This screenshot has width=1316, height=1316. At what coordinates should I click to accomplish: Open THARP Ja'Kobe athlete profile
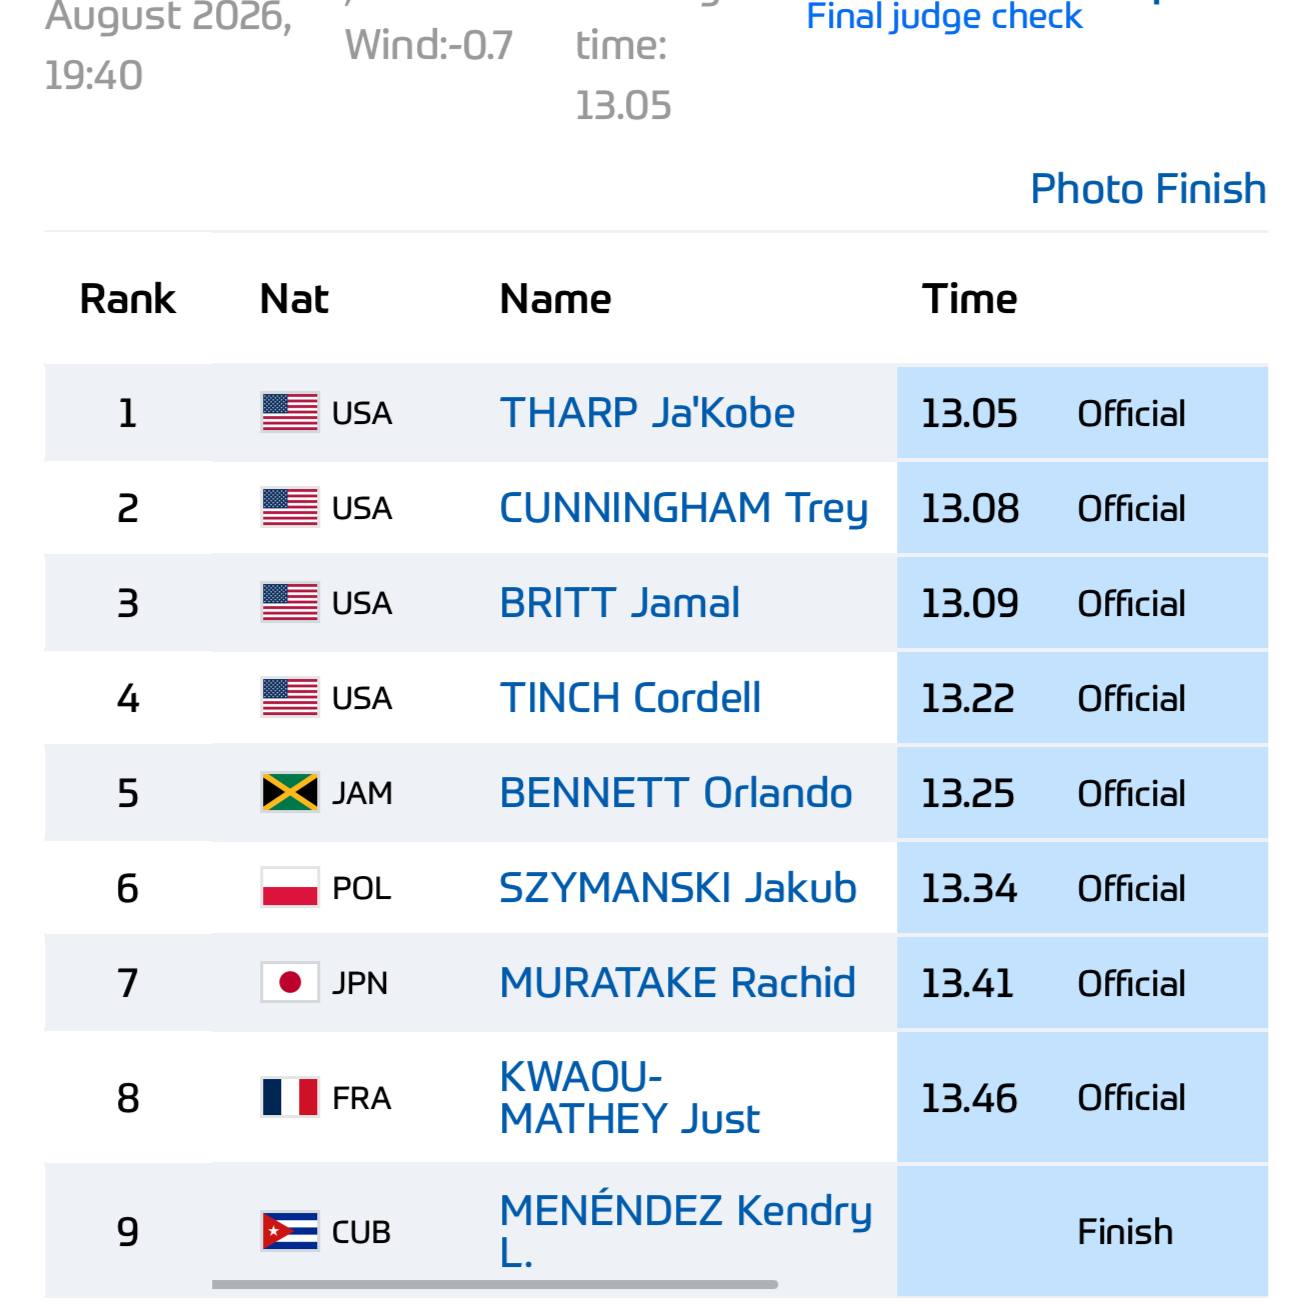pos(647,412)
